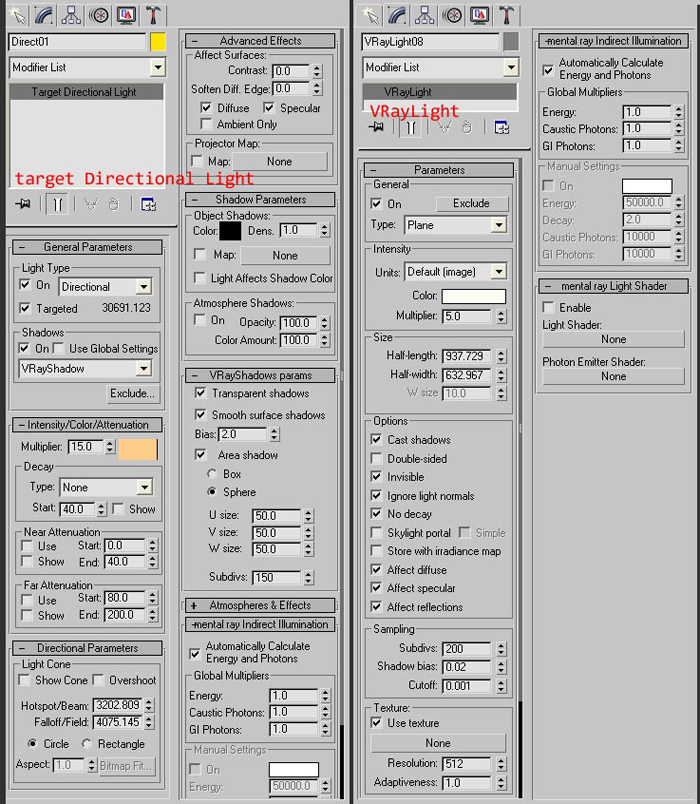
Task: Open Units dropdown showing Default (image)
Action: pyautogui.click(x=498, y=272)
